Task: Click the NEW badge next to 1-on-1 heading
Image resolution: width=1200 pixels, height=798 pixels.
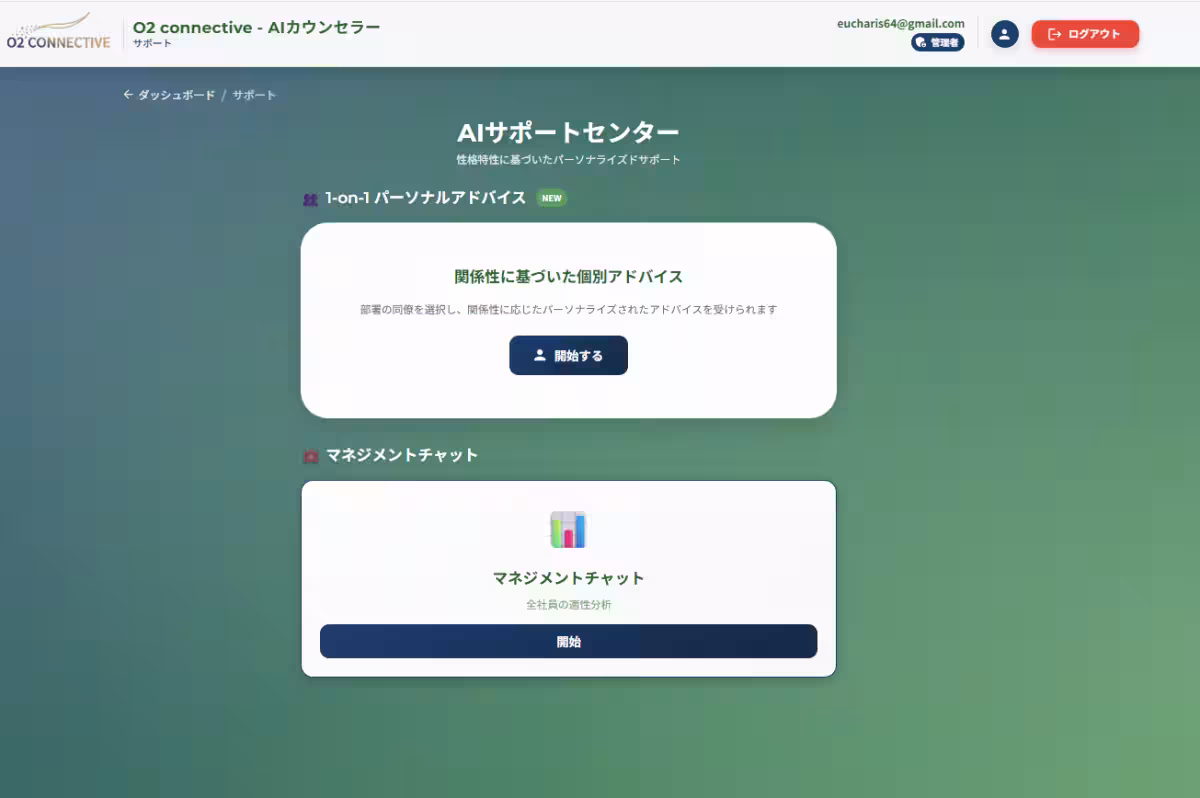Action: click(x=551, y=198)
